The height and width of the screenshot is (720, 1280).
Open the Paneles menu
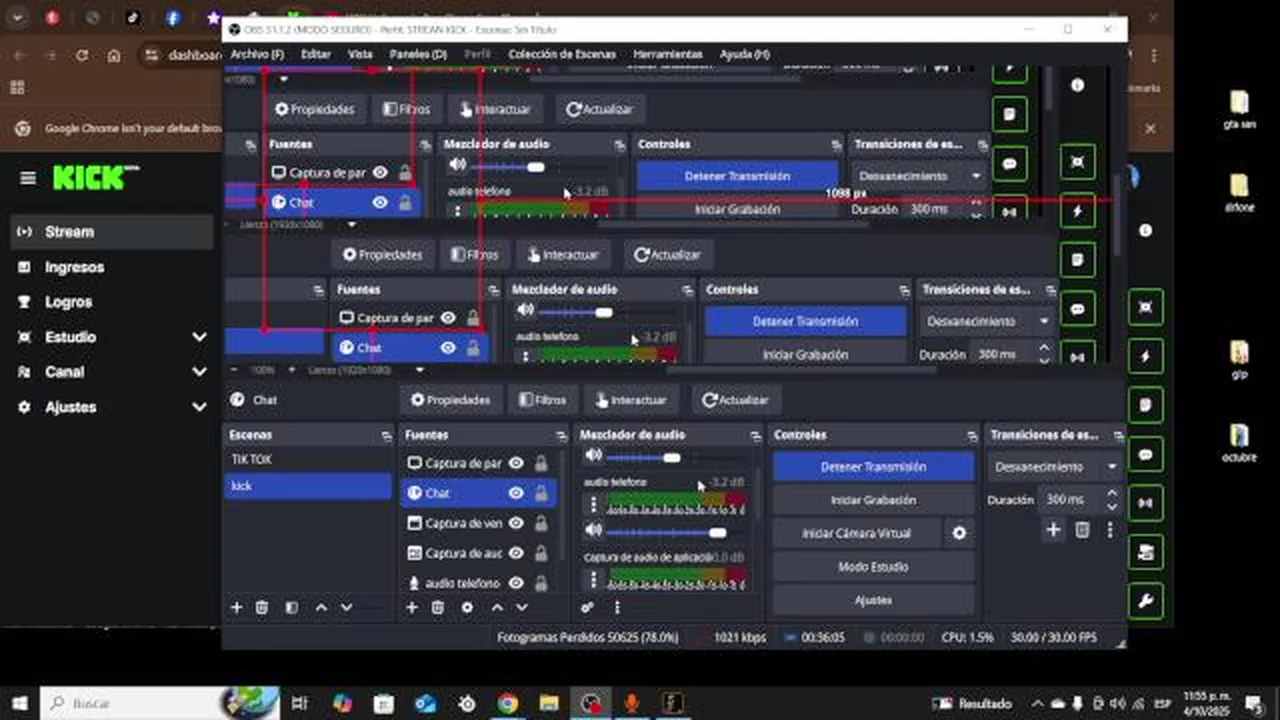tap(418, 54)
